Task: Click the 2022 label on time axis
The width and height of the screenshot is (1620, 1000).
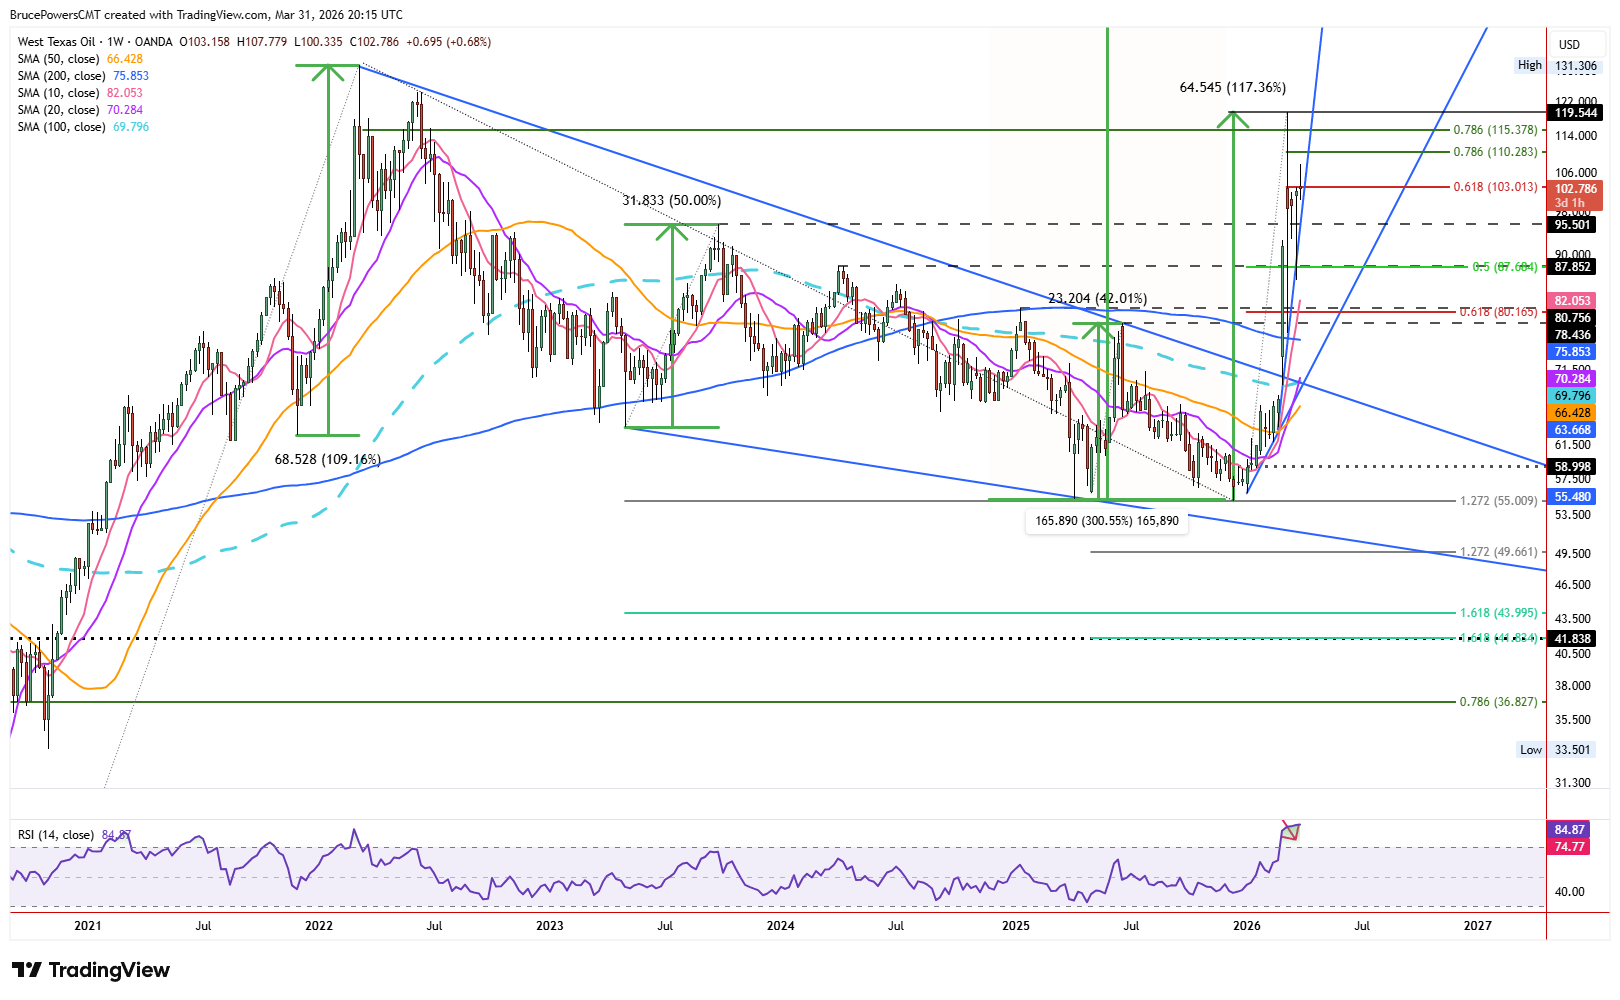Action: pos(319,926)
